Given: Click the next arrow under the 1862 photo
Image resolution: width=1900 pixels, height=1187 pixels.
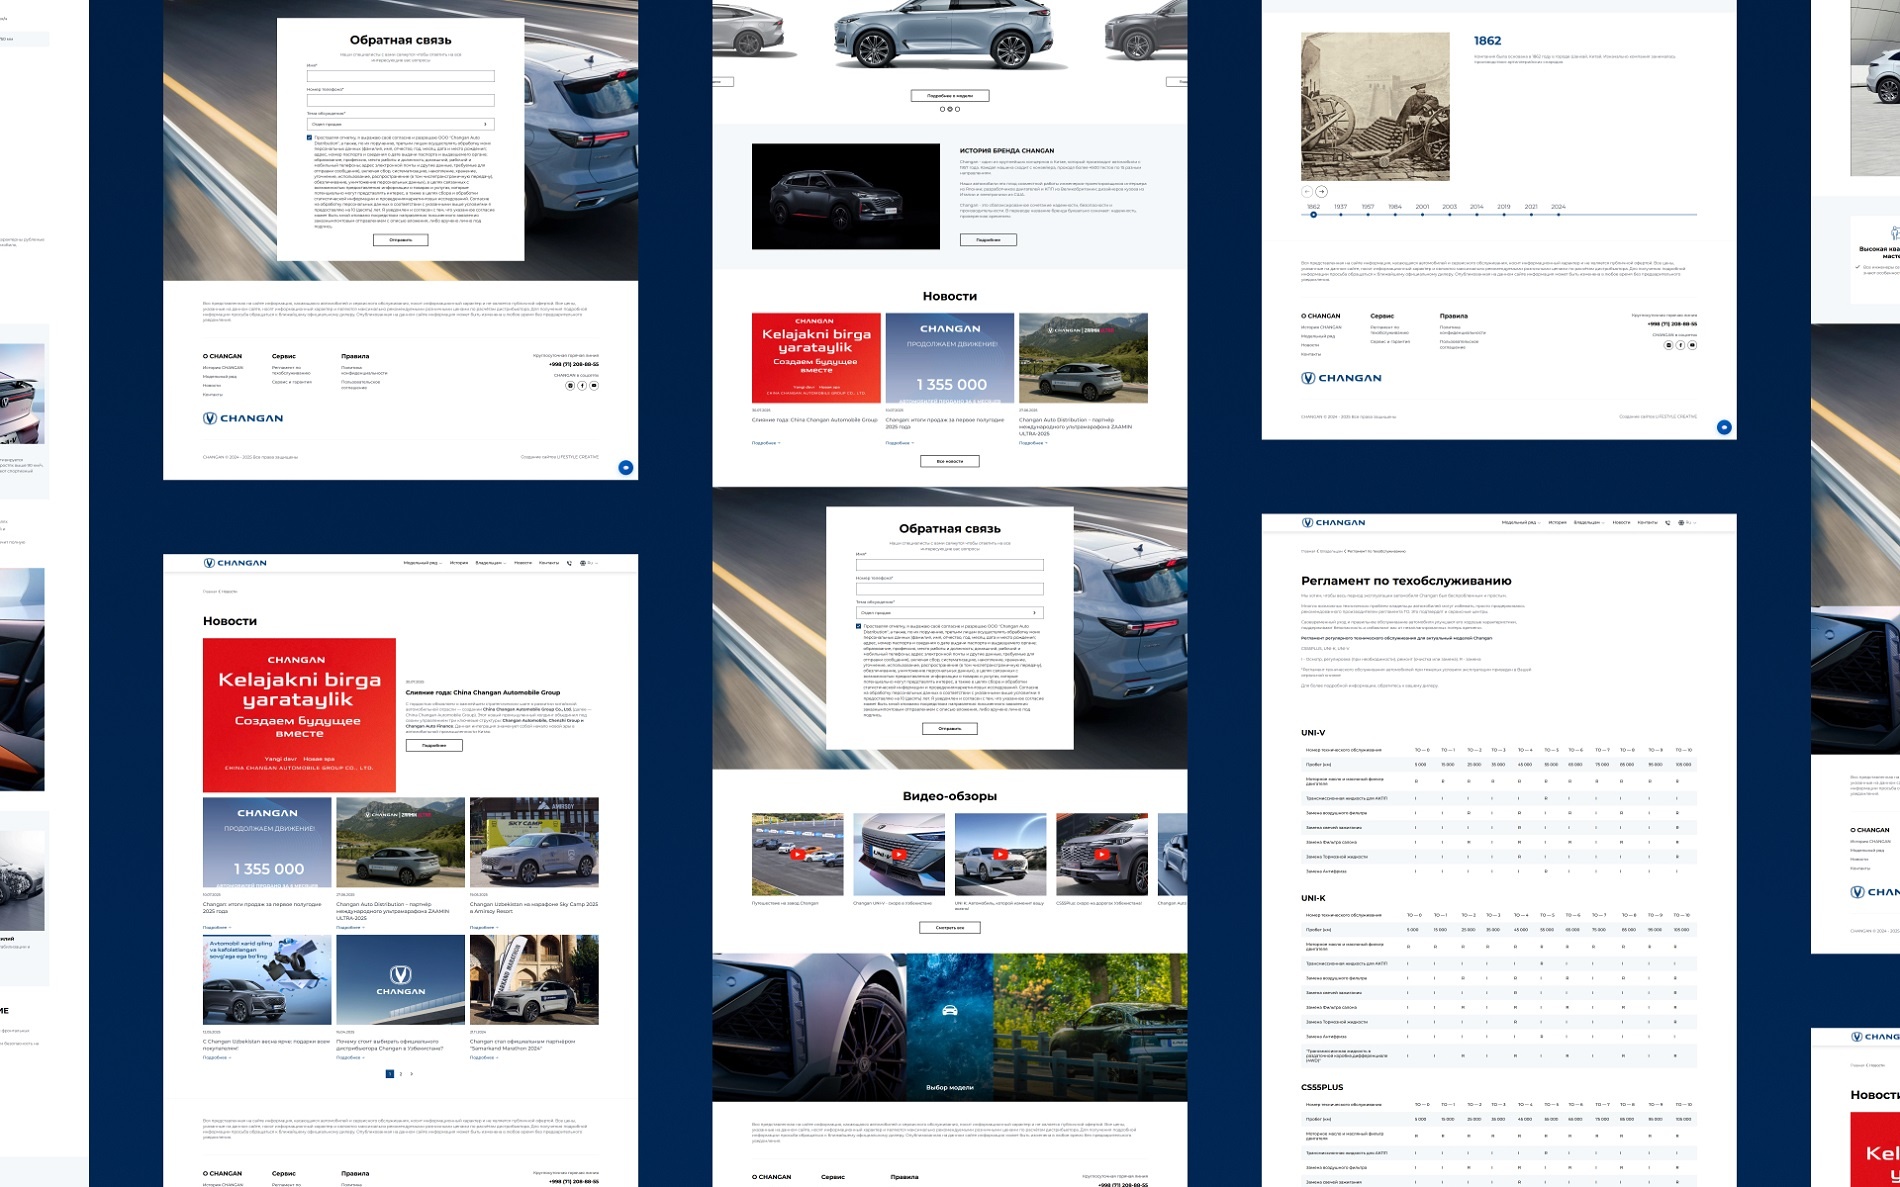Looking at the screenshot, I should [x=1321, y=191].
